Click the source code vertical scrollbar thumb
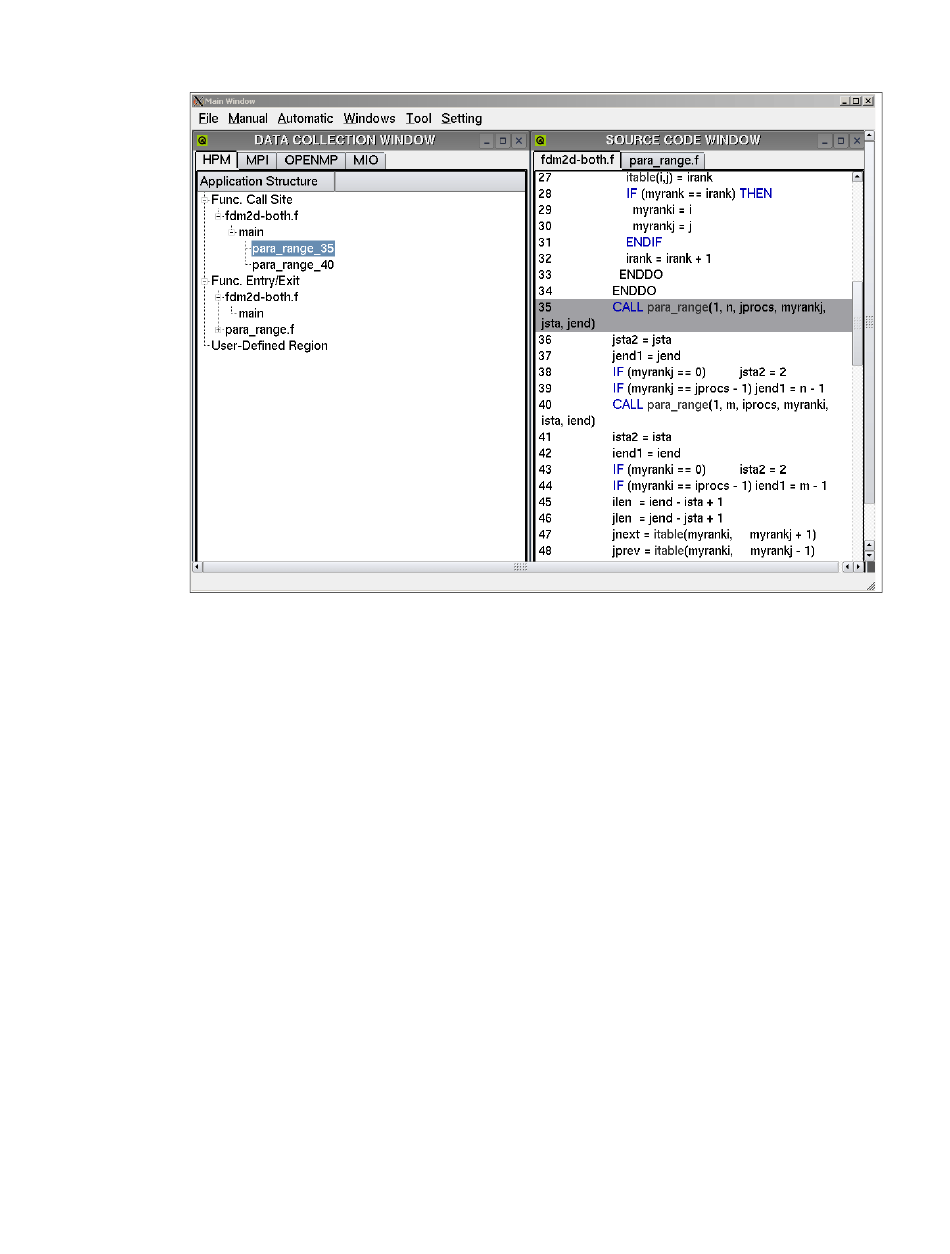 (857, 322)
